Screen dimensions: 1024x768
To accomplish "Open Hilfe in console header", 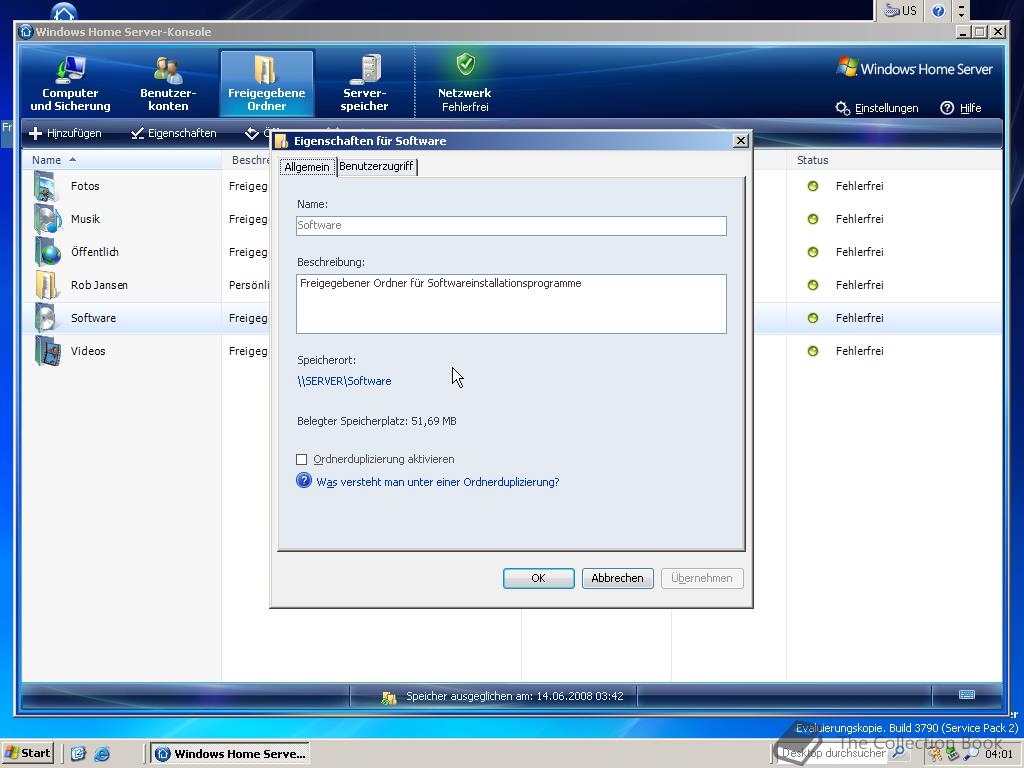I will pos(961,108).
